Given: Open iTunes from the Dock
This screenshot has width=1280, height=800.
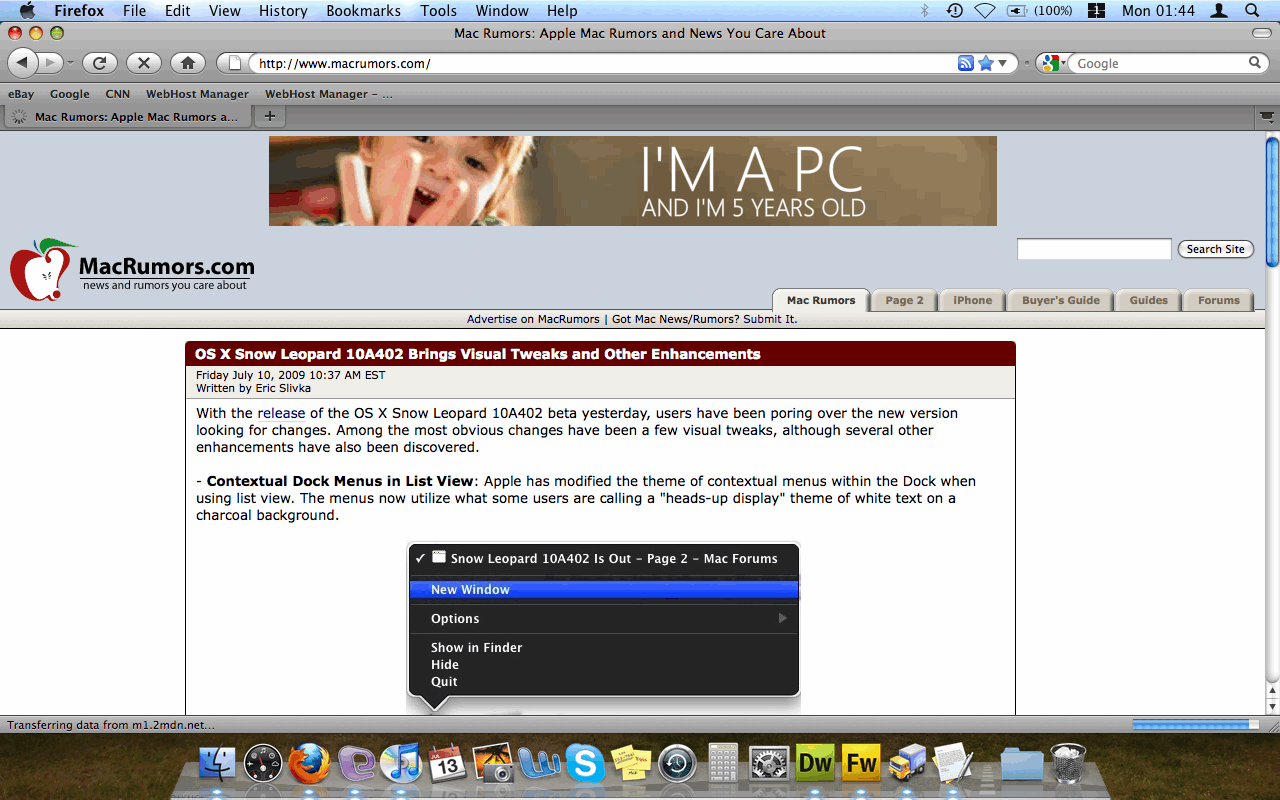Looking at the screenshot, I should point(402,764).
